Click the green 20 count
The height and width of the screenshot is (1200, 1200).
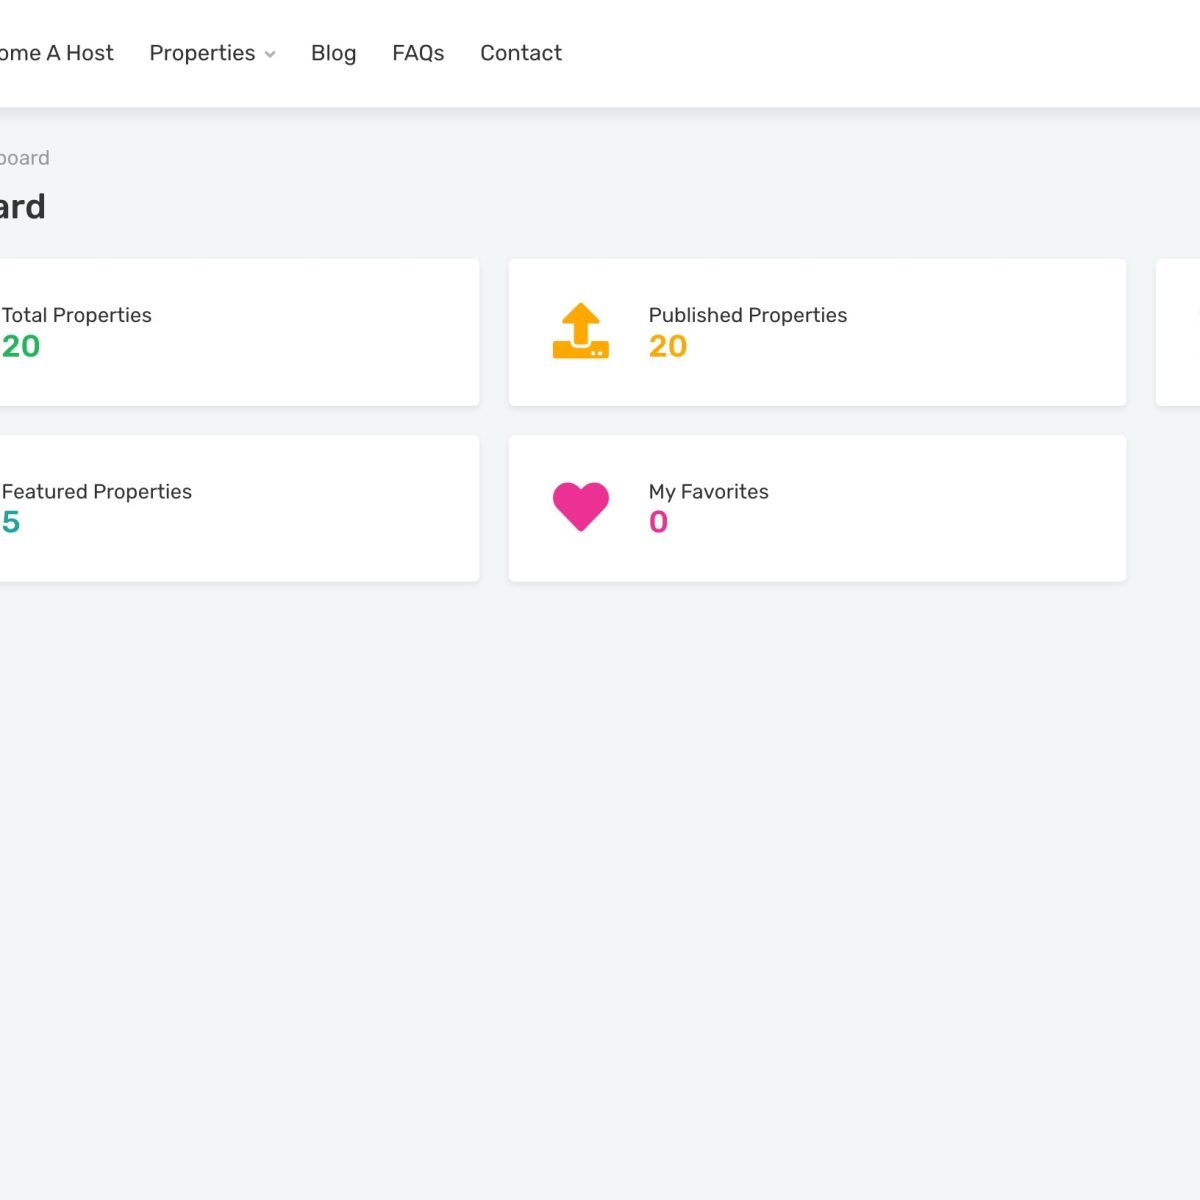coord(21,346)
